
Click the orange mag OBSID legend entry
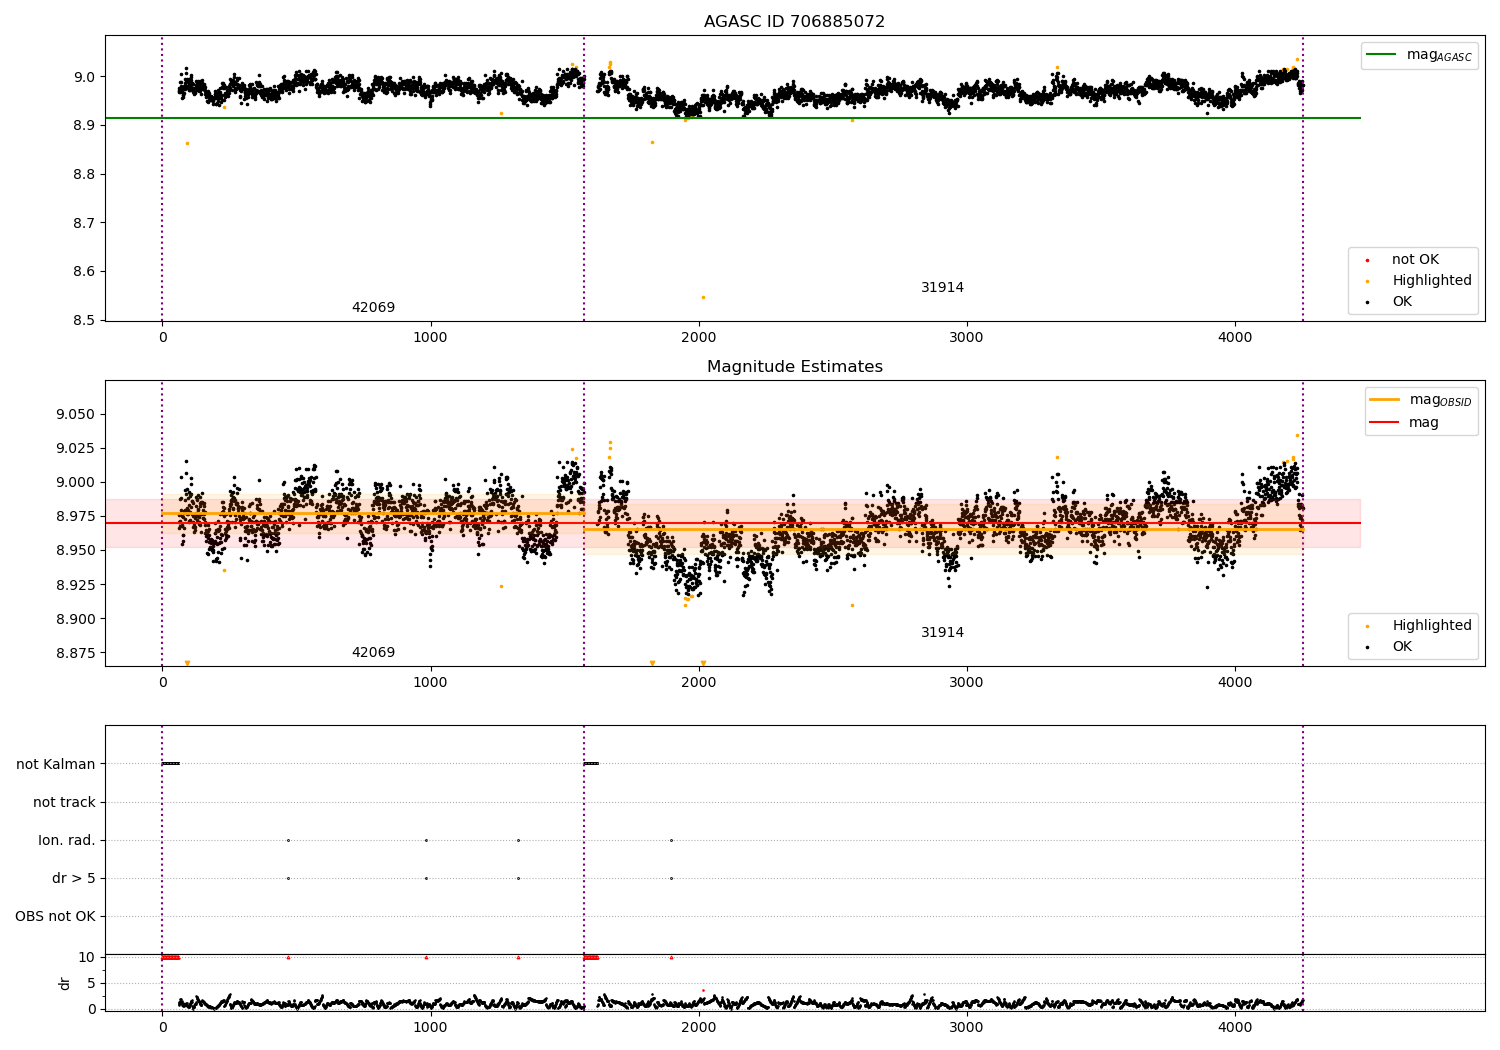1421,400
